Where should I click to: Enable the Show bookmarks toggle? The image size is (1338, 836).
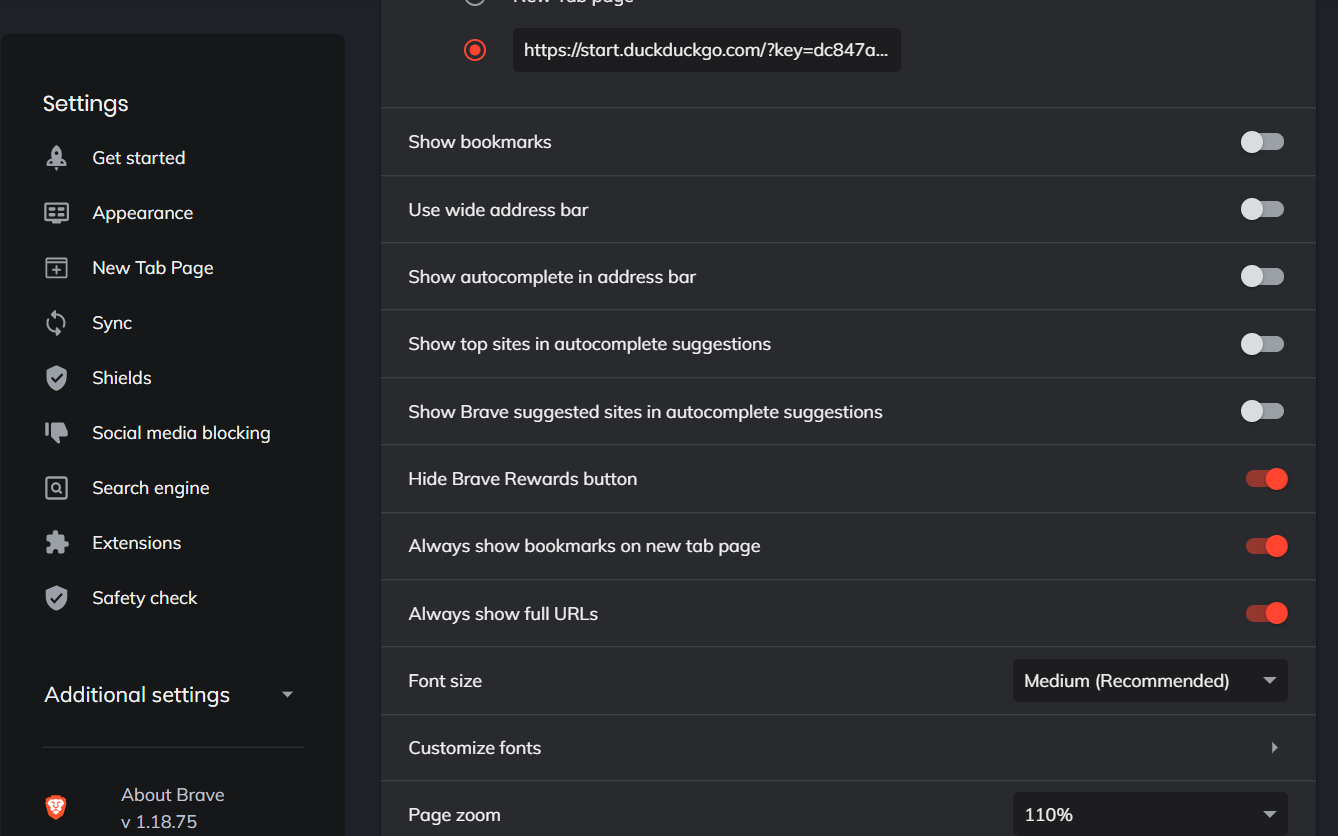click(1262, 142)
